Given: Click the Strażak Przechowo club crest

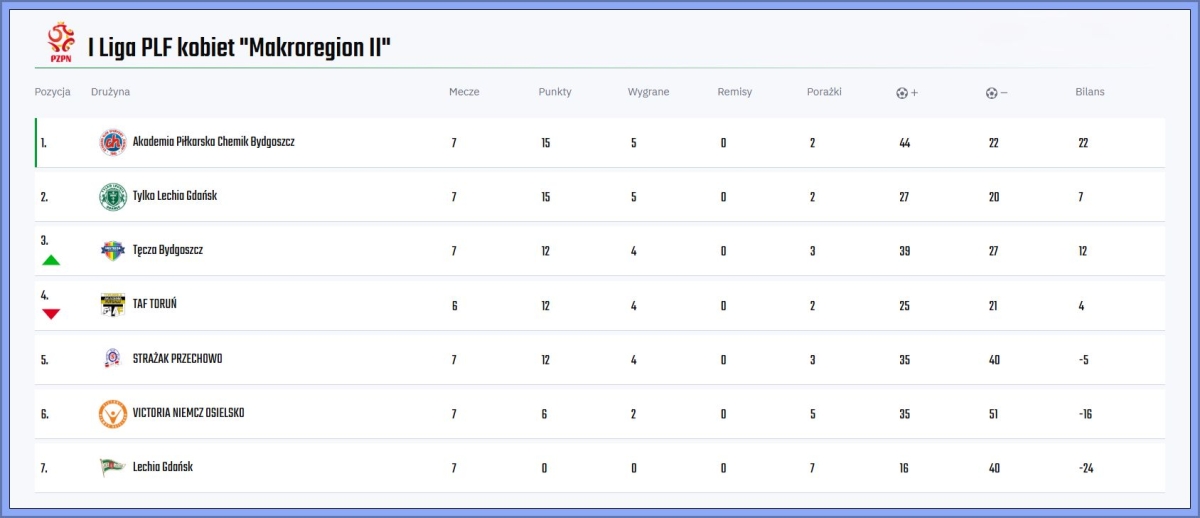Looking at the screenshot, I should pos(112,359).
